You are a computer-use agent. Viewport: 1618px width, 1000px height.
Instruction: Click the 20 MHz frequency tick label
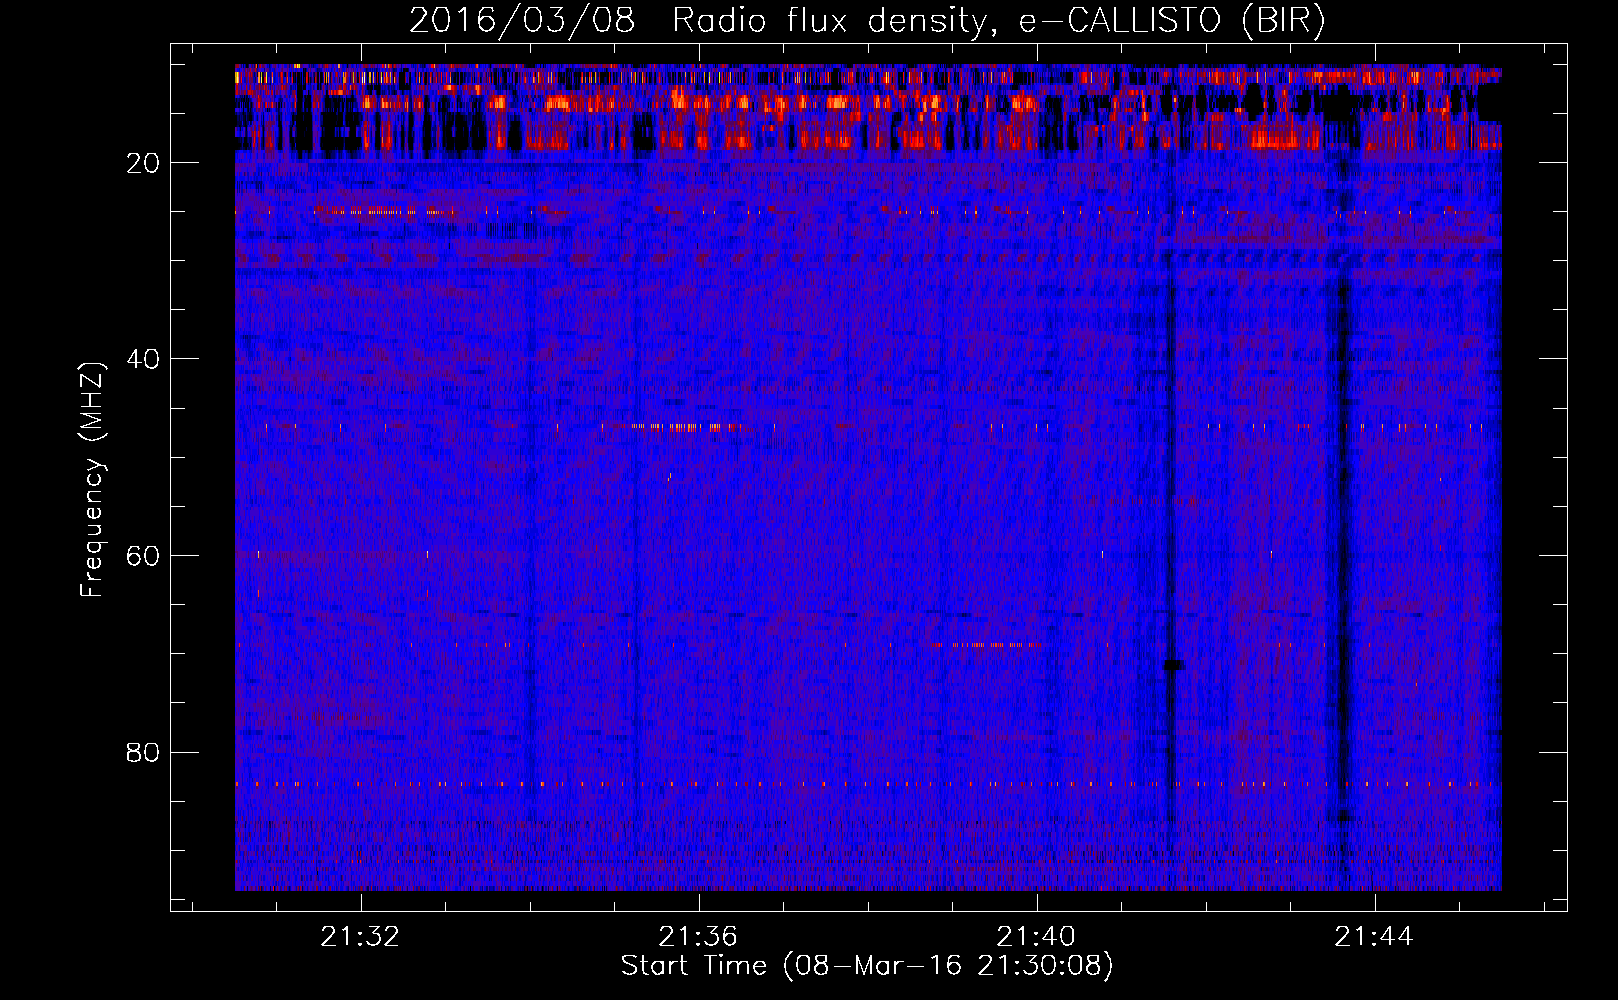tap(144, 163)
